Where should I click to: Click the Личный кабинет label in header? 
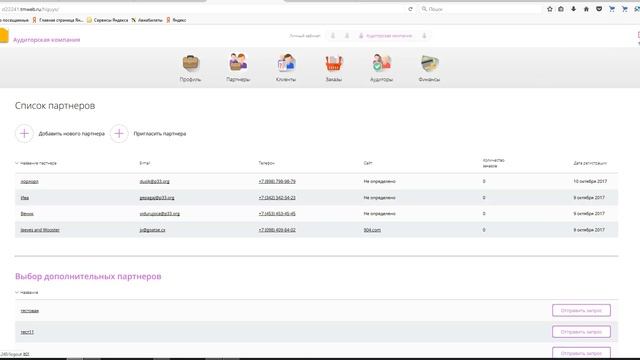coord(305,36)
